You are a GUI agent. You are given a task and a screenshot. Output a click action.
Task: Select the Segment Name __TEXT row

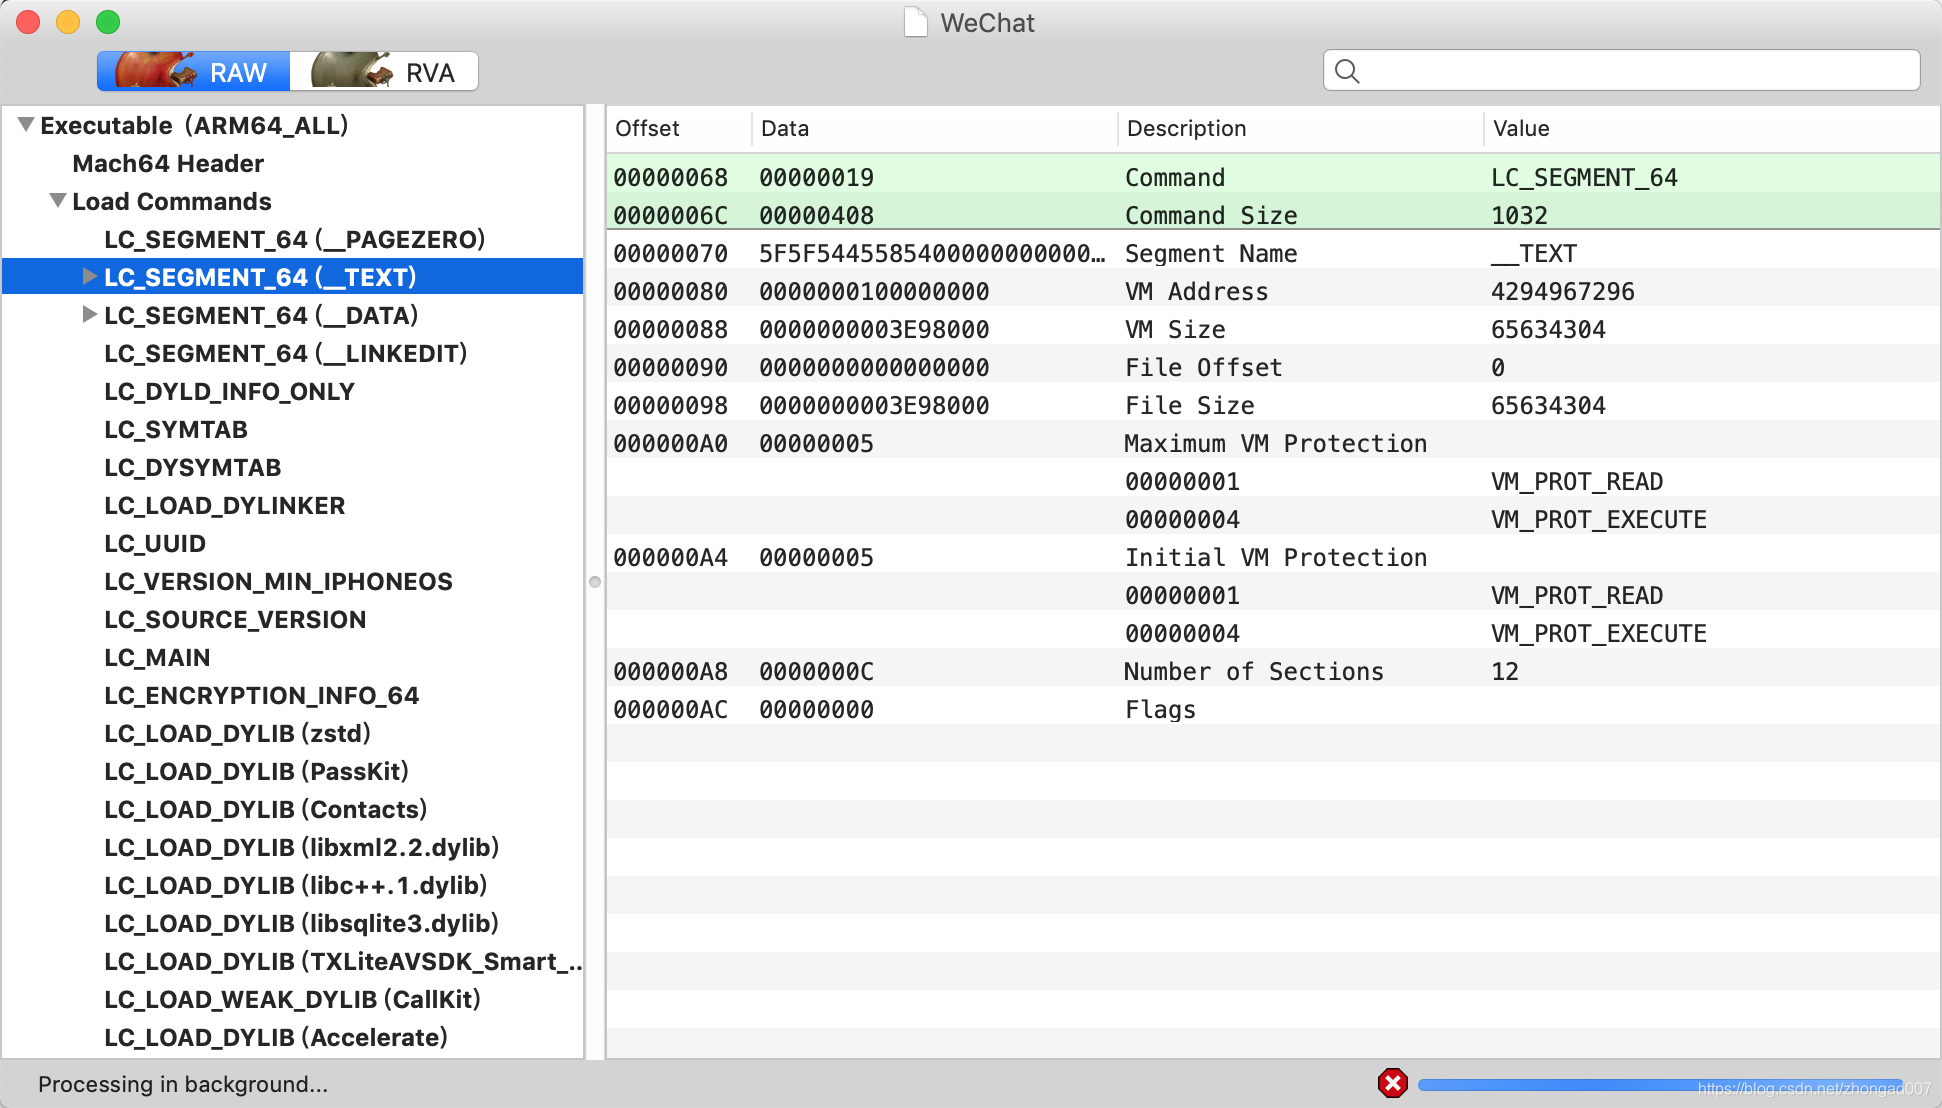pos(1210,254)
